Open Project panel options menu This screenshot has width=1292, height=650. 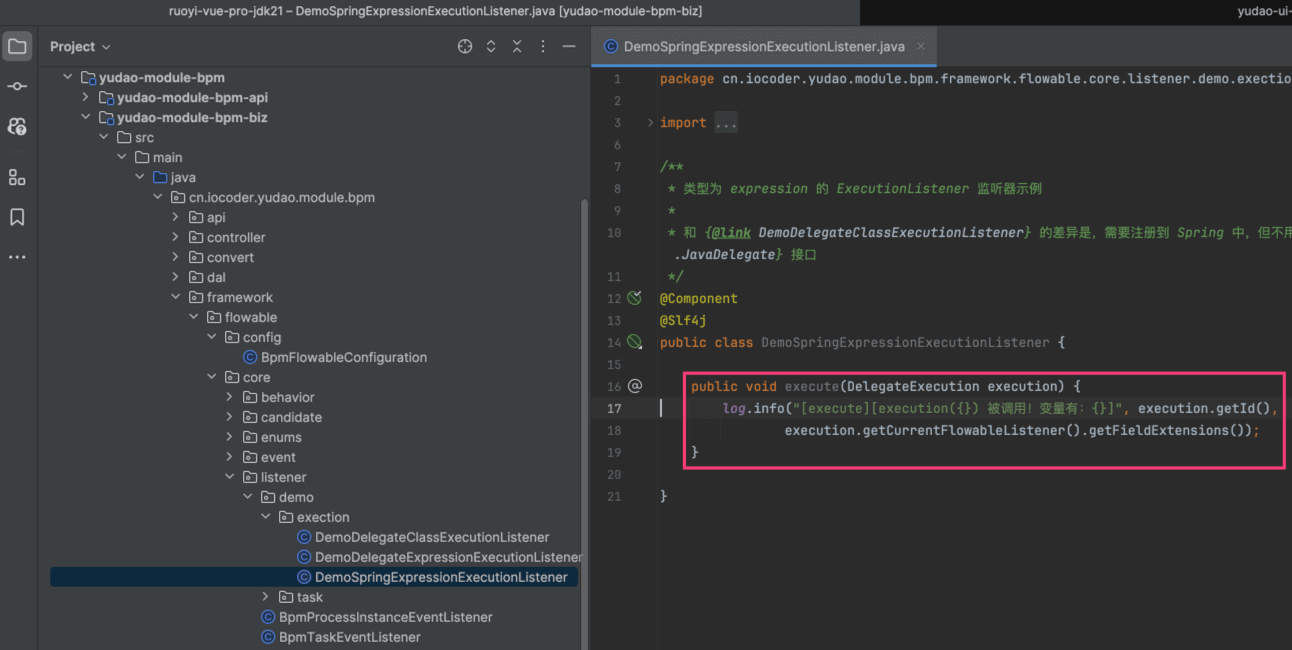pos(543,47)
